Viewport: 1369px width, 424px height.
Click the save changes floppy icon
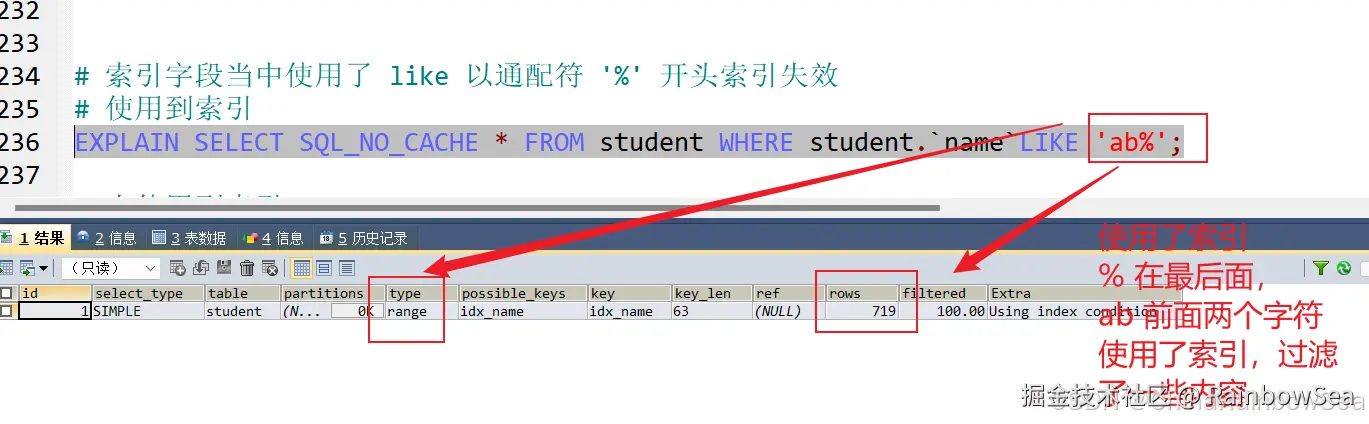224,268
